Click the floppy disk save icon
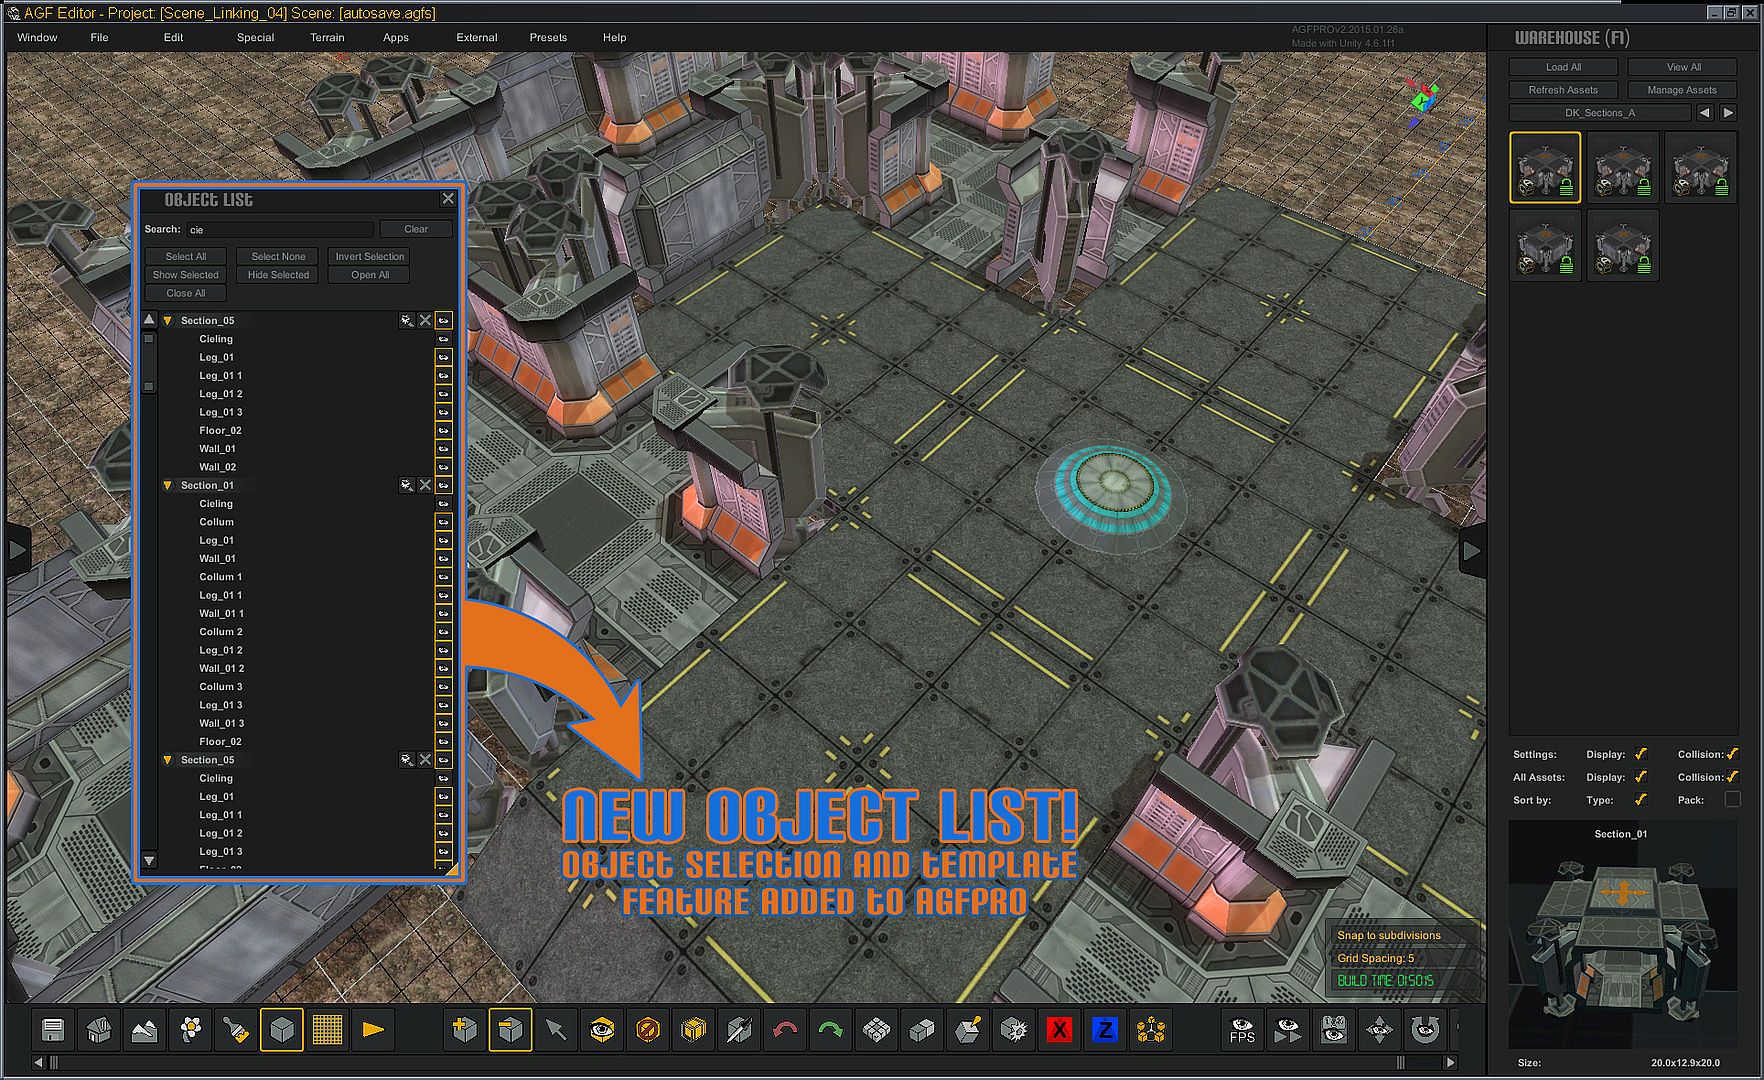Viewport: 1764px width, 1080px height. (53, 1029)
